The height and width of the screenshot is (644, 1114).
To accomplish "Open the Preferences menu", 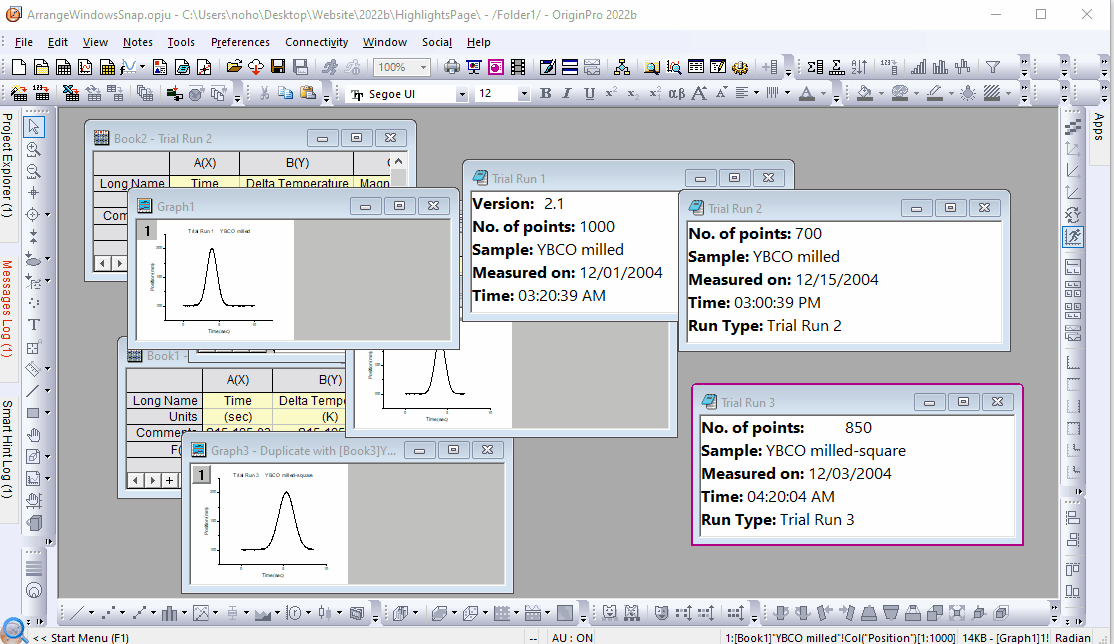I will (x=240, y=42).
